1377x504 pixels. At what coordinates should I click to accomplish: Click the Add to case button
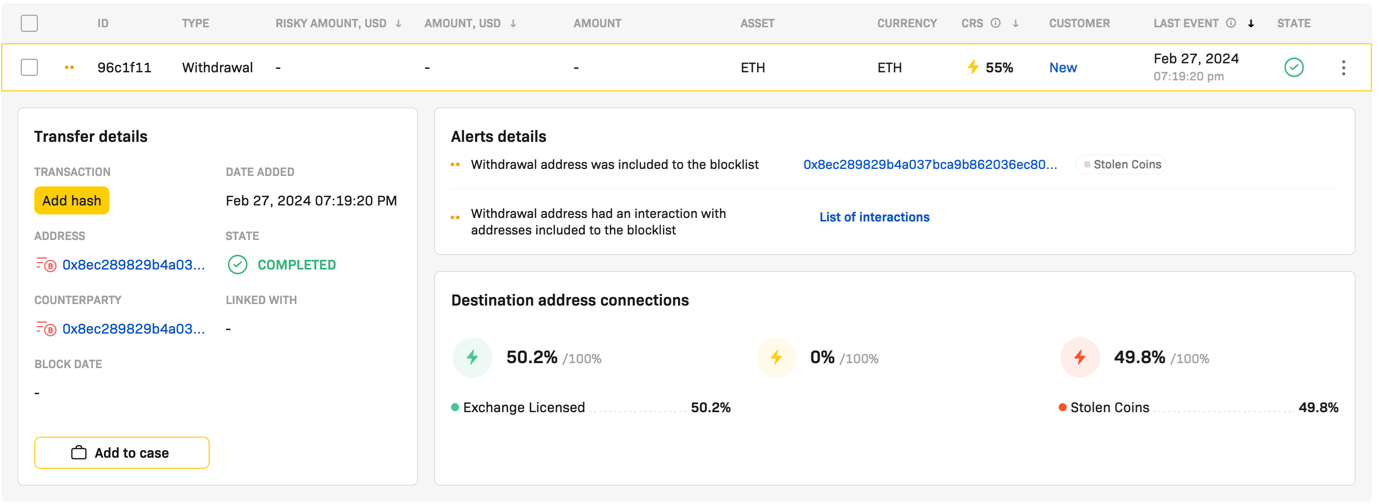122,453
